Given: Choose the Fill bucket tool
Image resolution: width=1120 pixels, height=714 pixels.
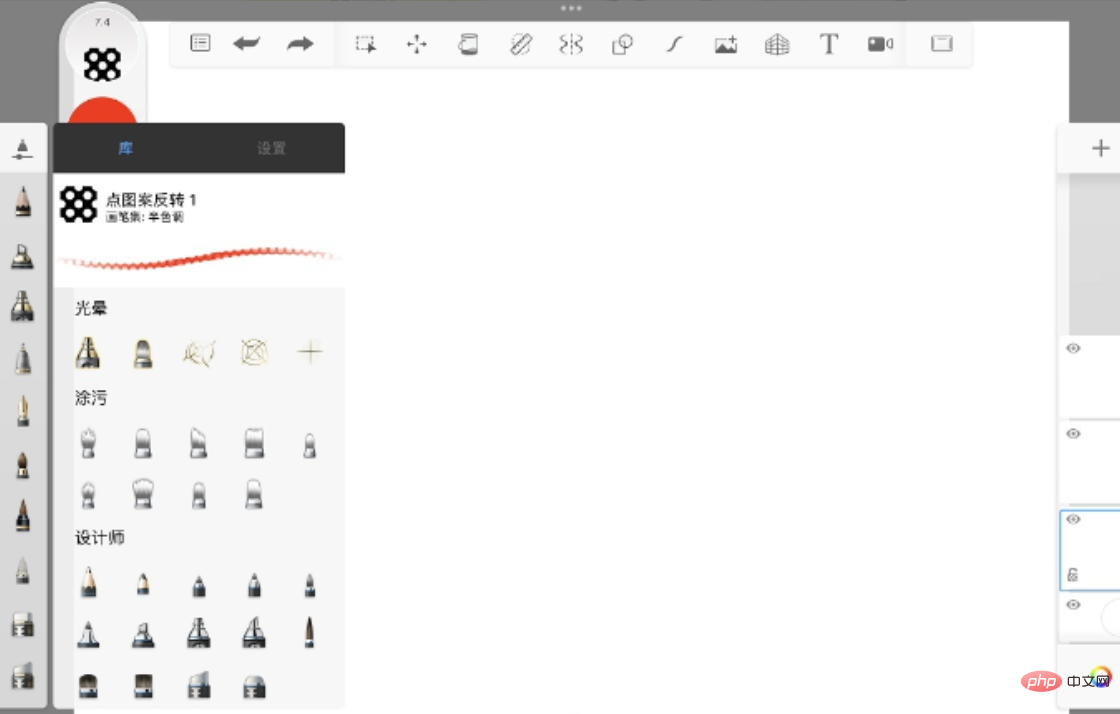Looking at the screenshot, I should 468,44.
